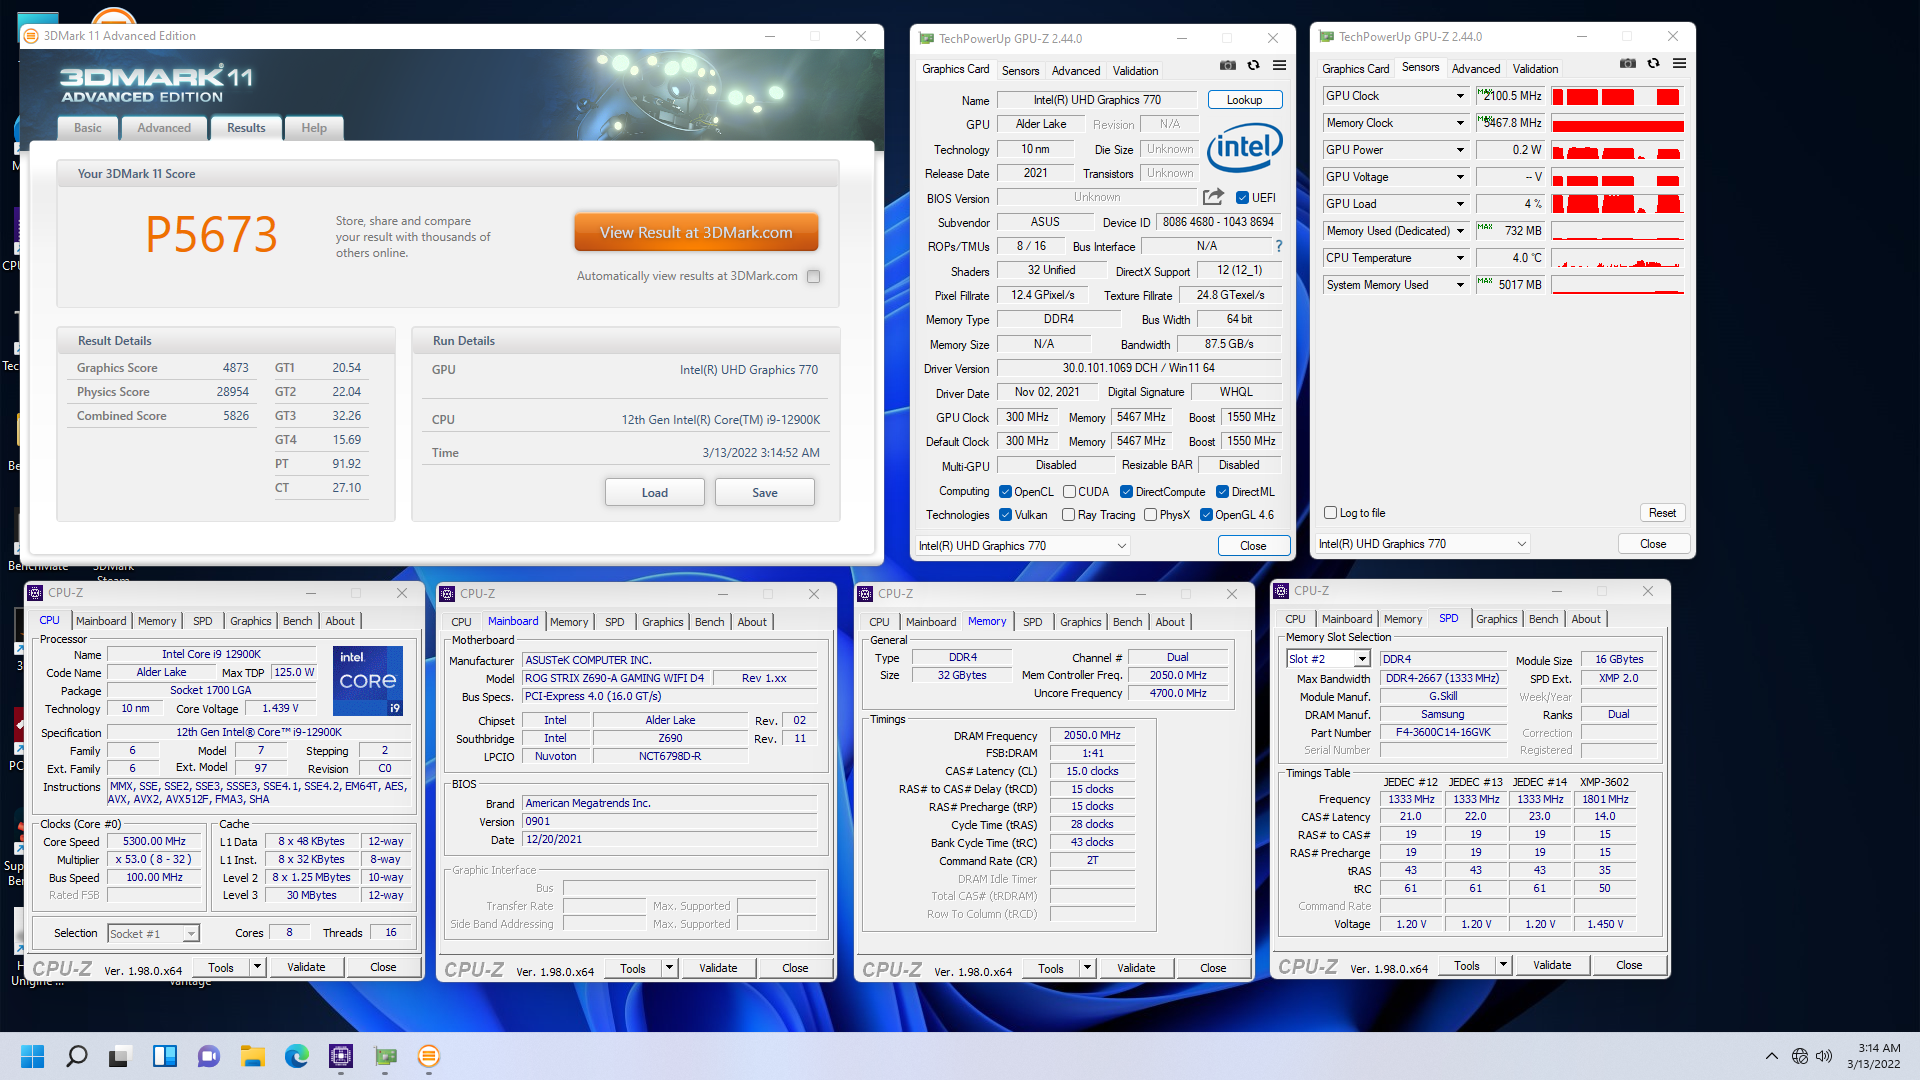Click GPU Clock sensor graph
The width and height of the screenshot is (1920, 1080).
pyautogui.click(x=1618, y=96)
